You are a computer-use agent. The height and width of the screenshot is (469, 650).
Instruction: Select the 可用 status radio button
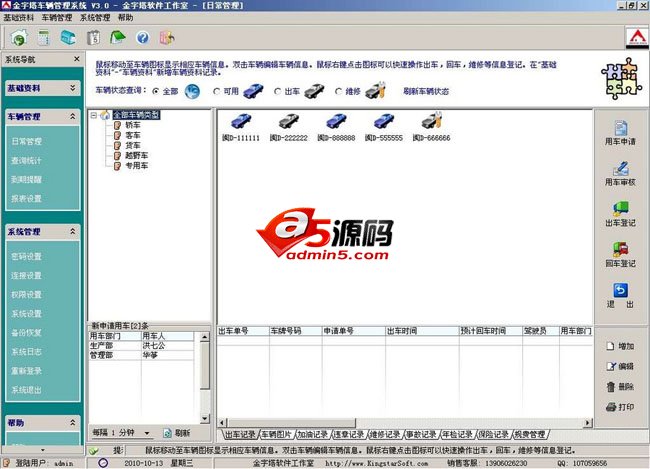click(216, 91)
